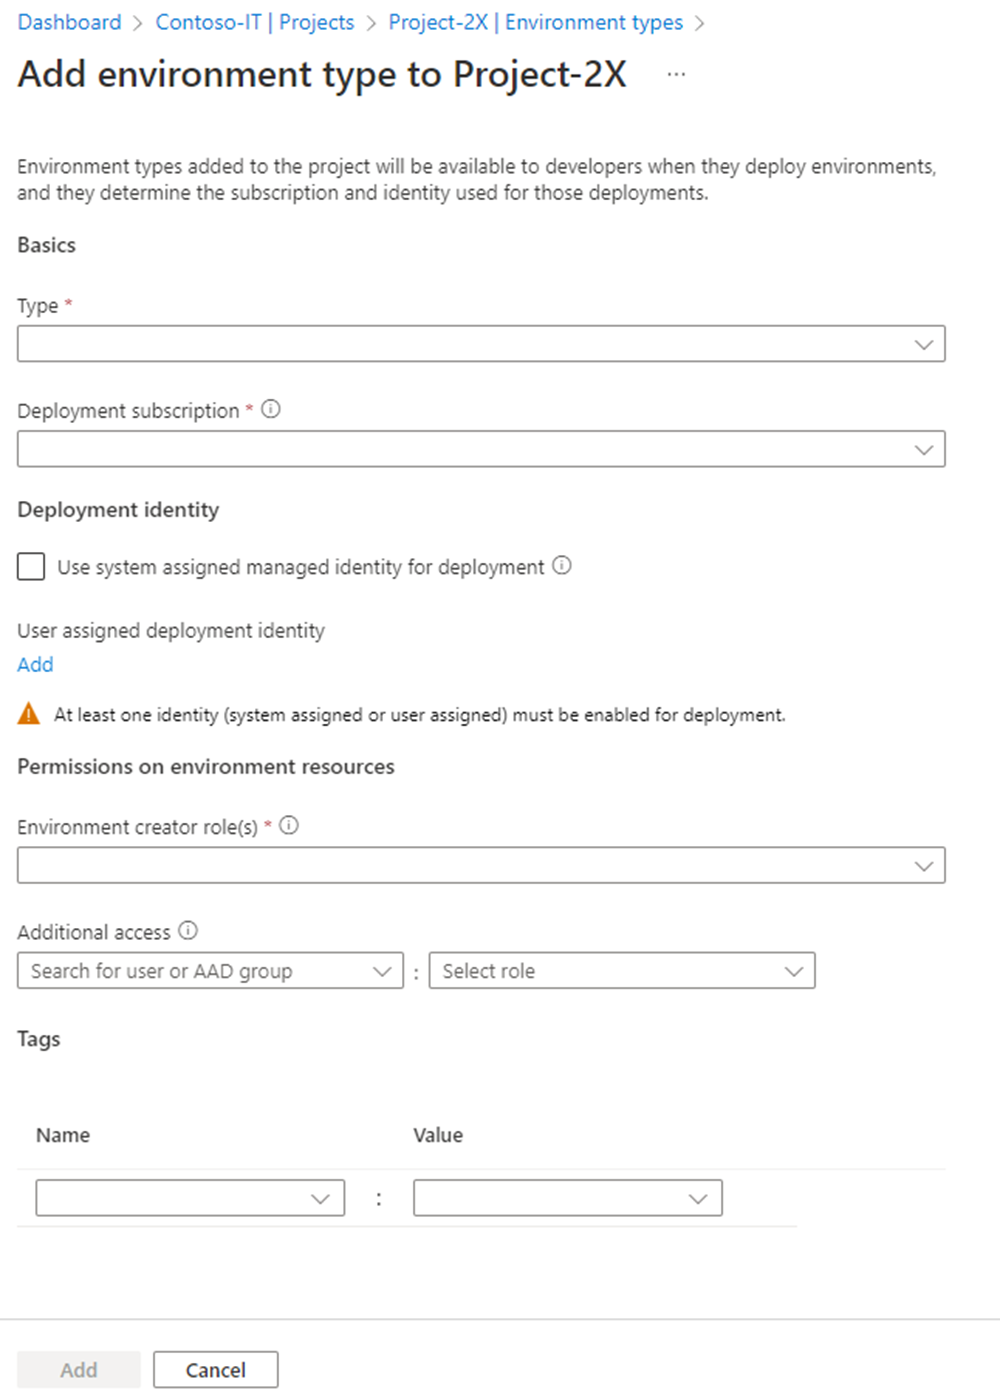Screen dimensions: 1000x1399
Task: Open the Deployment subscription dropdown
Action: 481,449
